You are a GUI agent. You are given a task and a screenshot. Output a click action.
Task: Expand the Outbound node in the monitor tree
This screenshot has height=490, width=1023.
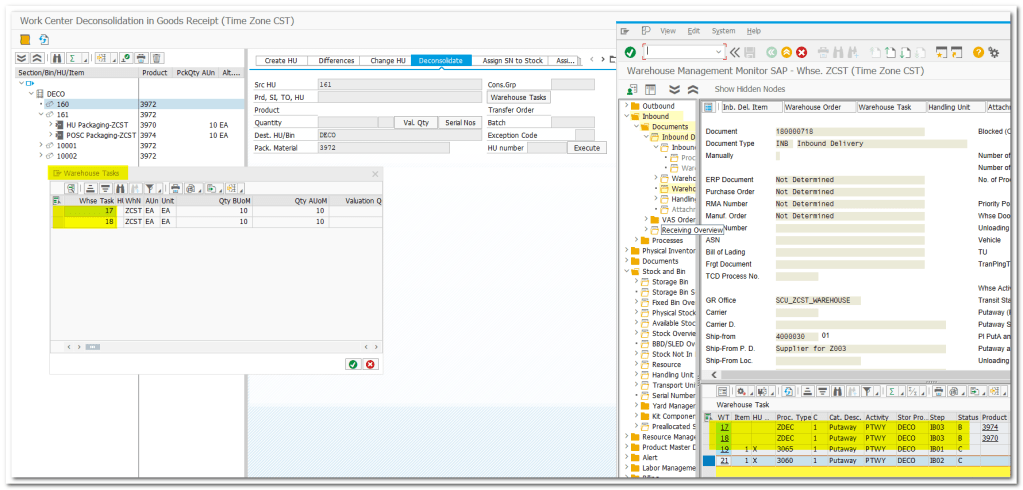click(628, 106)
